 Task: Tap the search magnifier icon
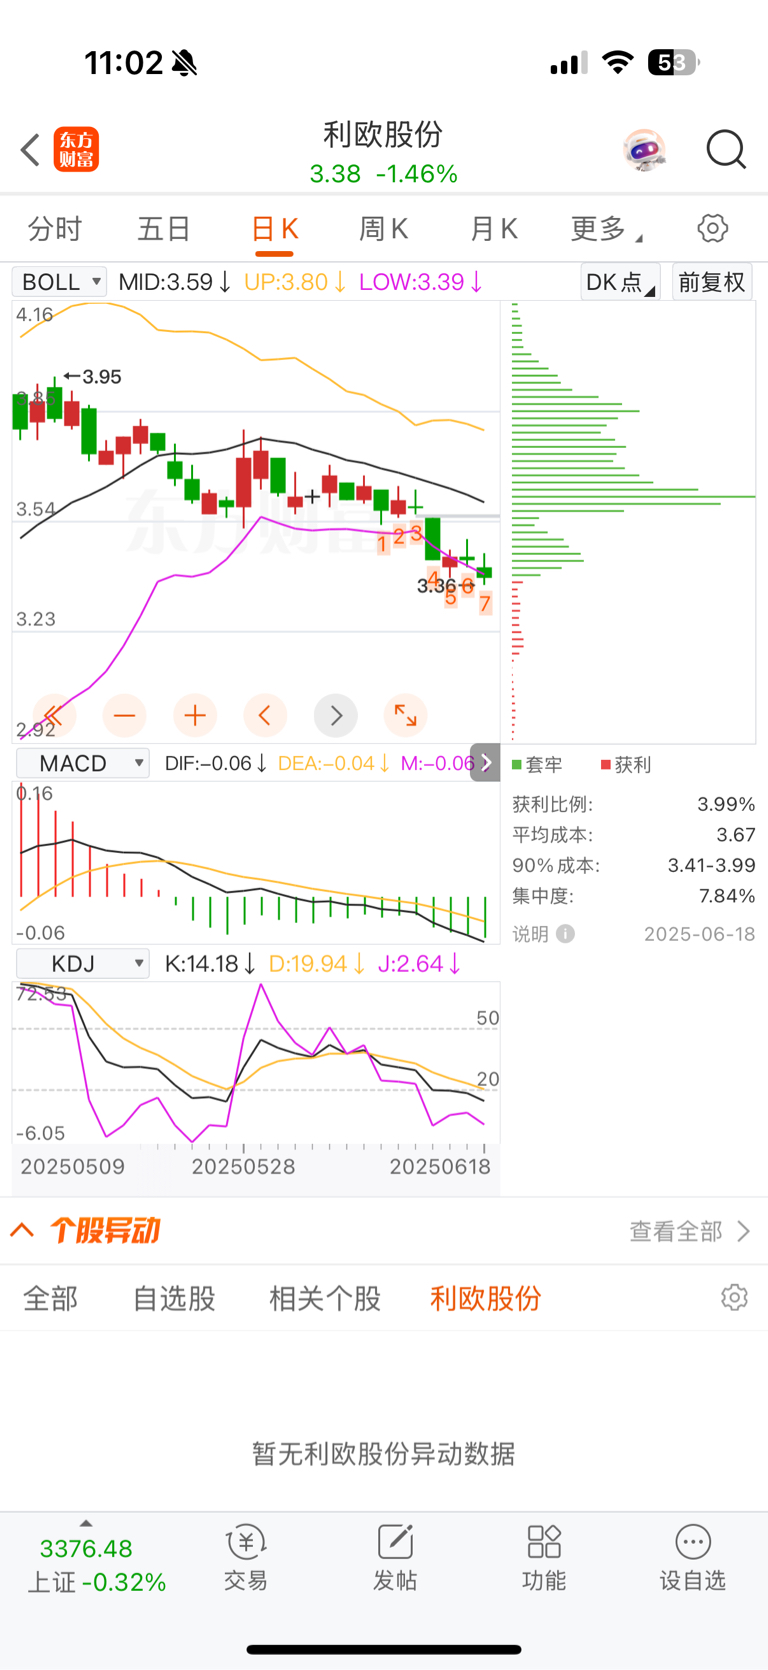point(726,150)
